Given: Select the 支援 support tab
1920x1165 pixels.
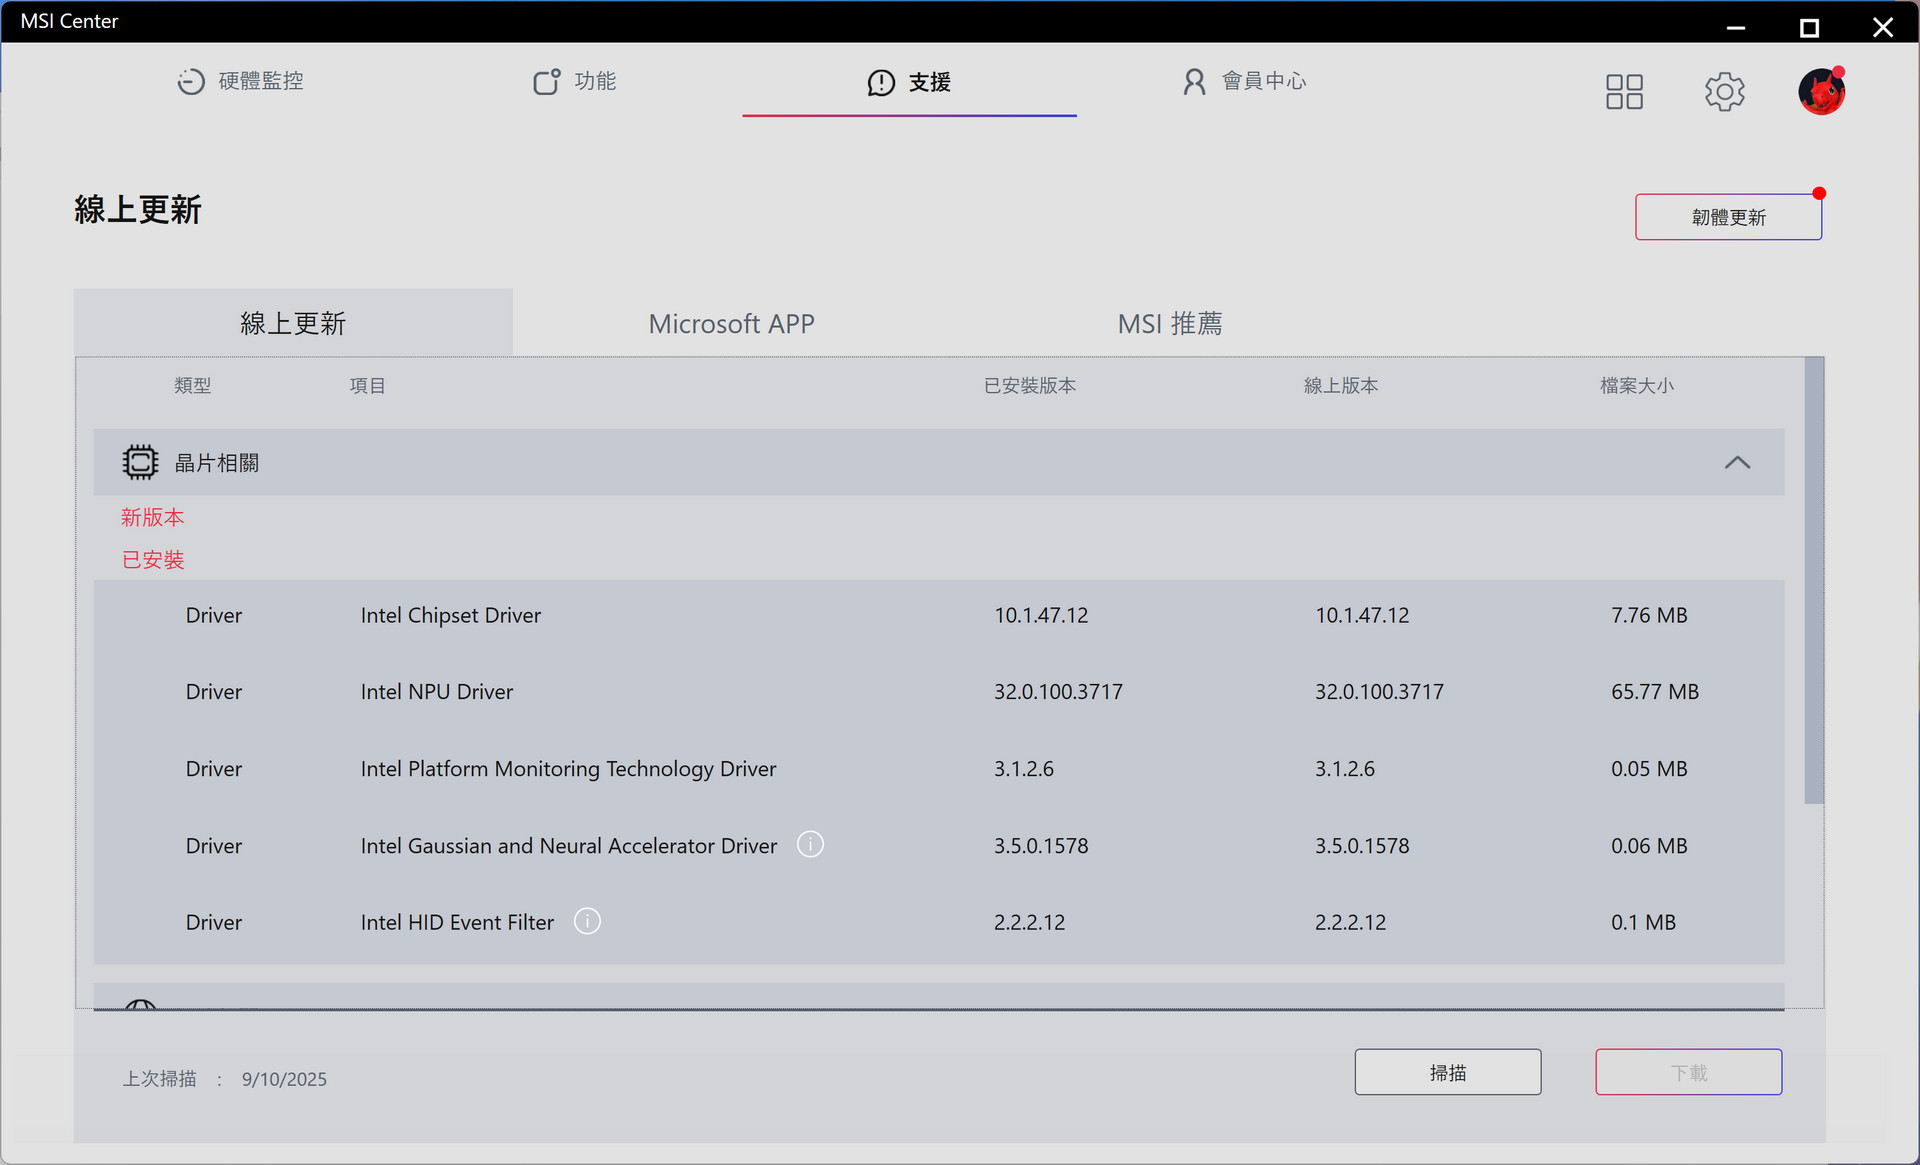Looking at the screenshot, I should pos(909,82).
